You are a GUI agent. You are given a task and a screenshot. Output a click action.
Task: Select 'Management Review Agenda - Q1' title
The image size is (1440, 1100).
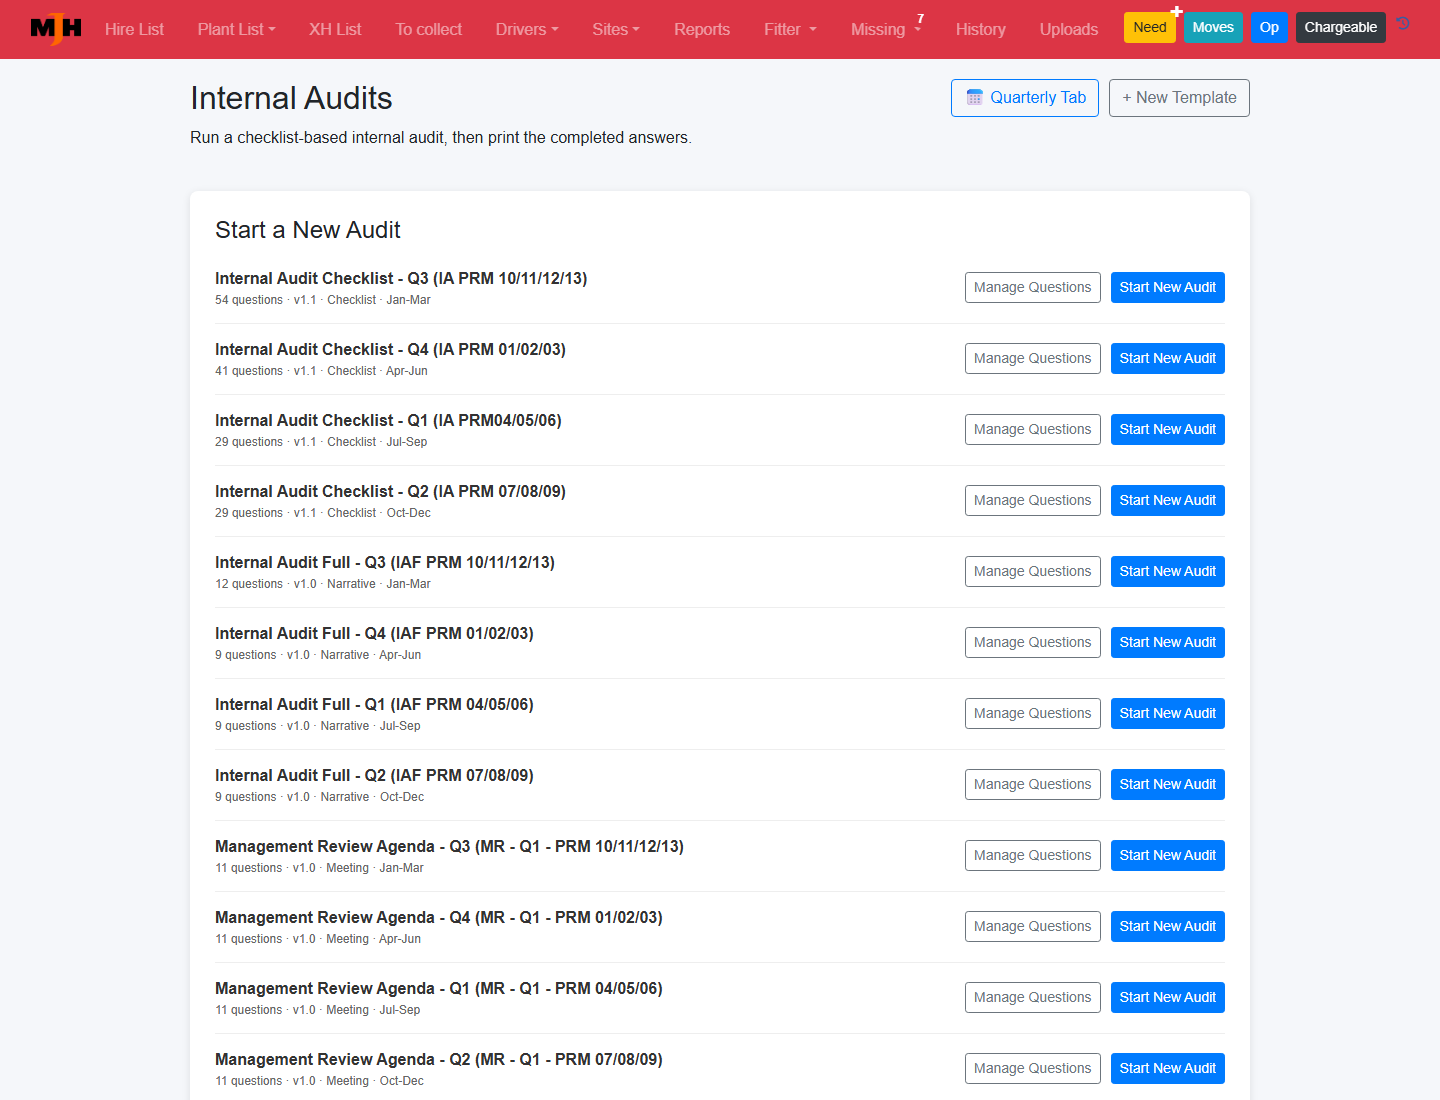(x=439, y=988)
